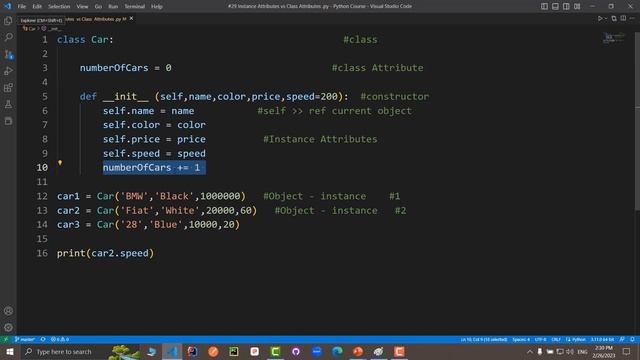This screenshot has height=360, width=640.
Task: Click the Car breadcrumb
Action: 29,29
